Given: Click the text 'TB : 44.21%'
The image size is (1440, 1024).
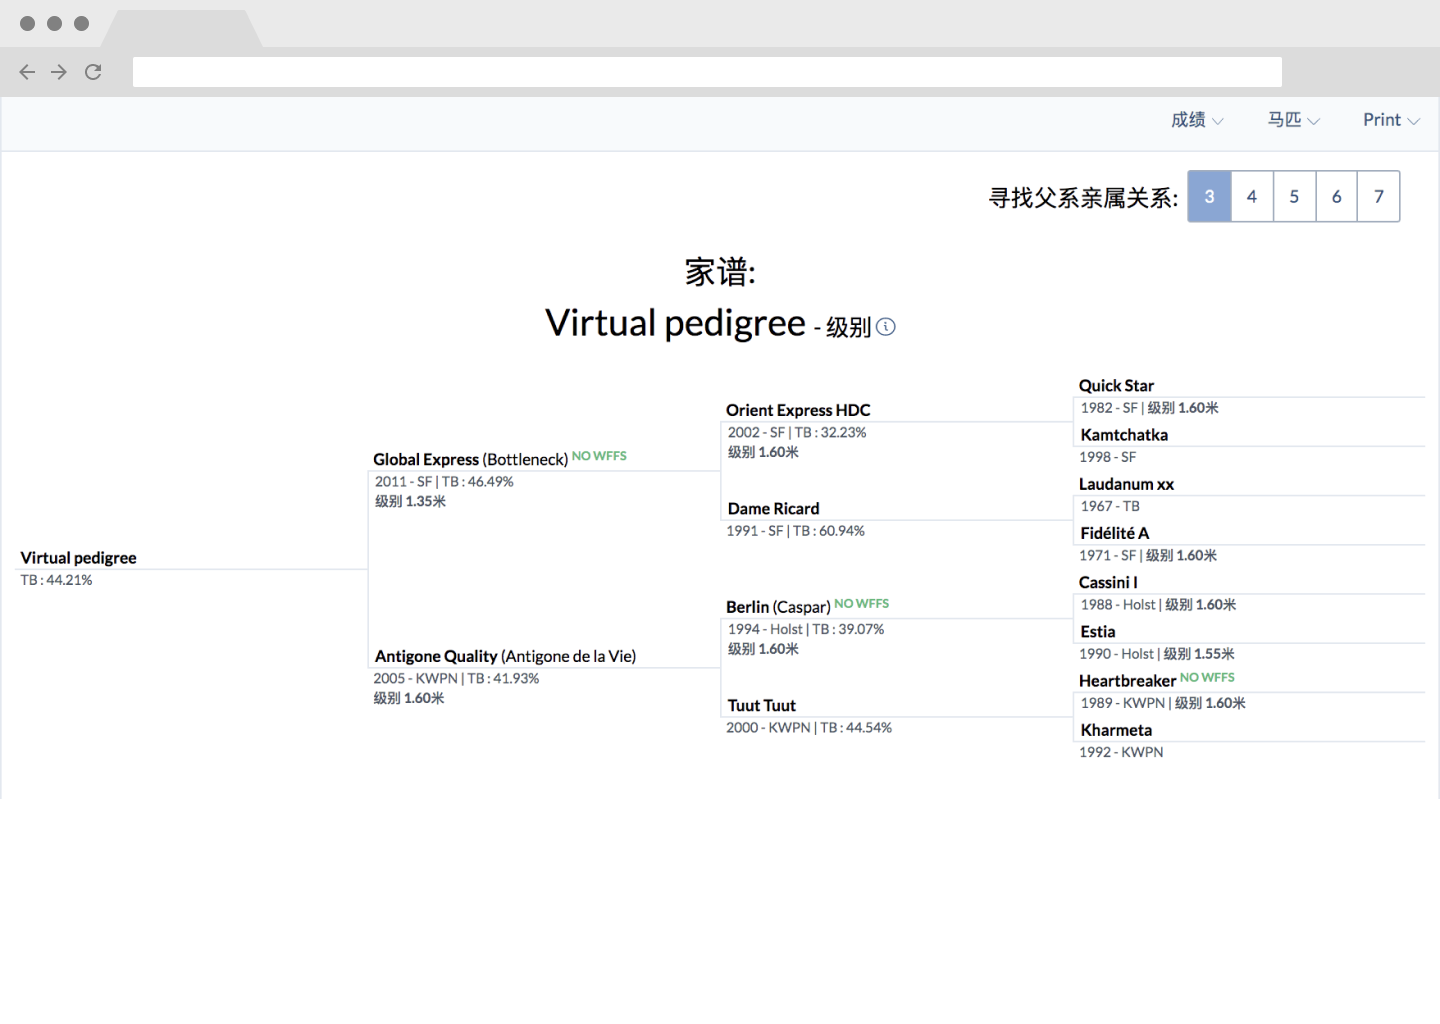Looking at the screenshot, I should pyautogui.click(x=56, y=580).
